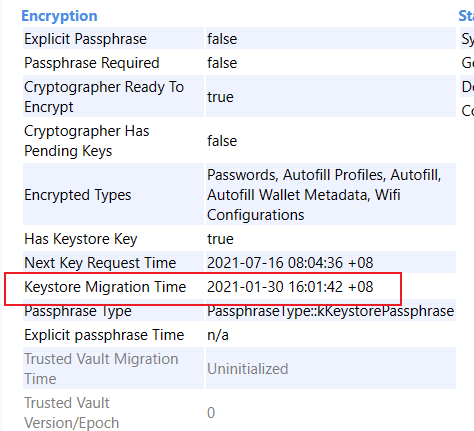Click the Next Key Request Time value
Image resolution: width=474 pixels, height=431 pixels.
(x=290, y=263)
